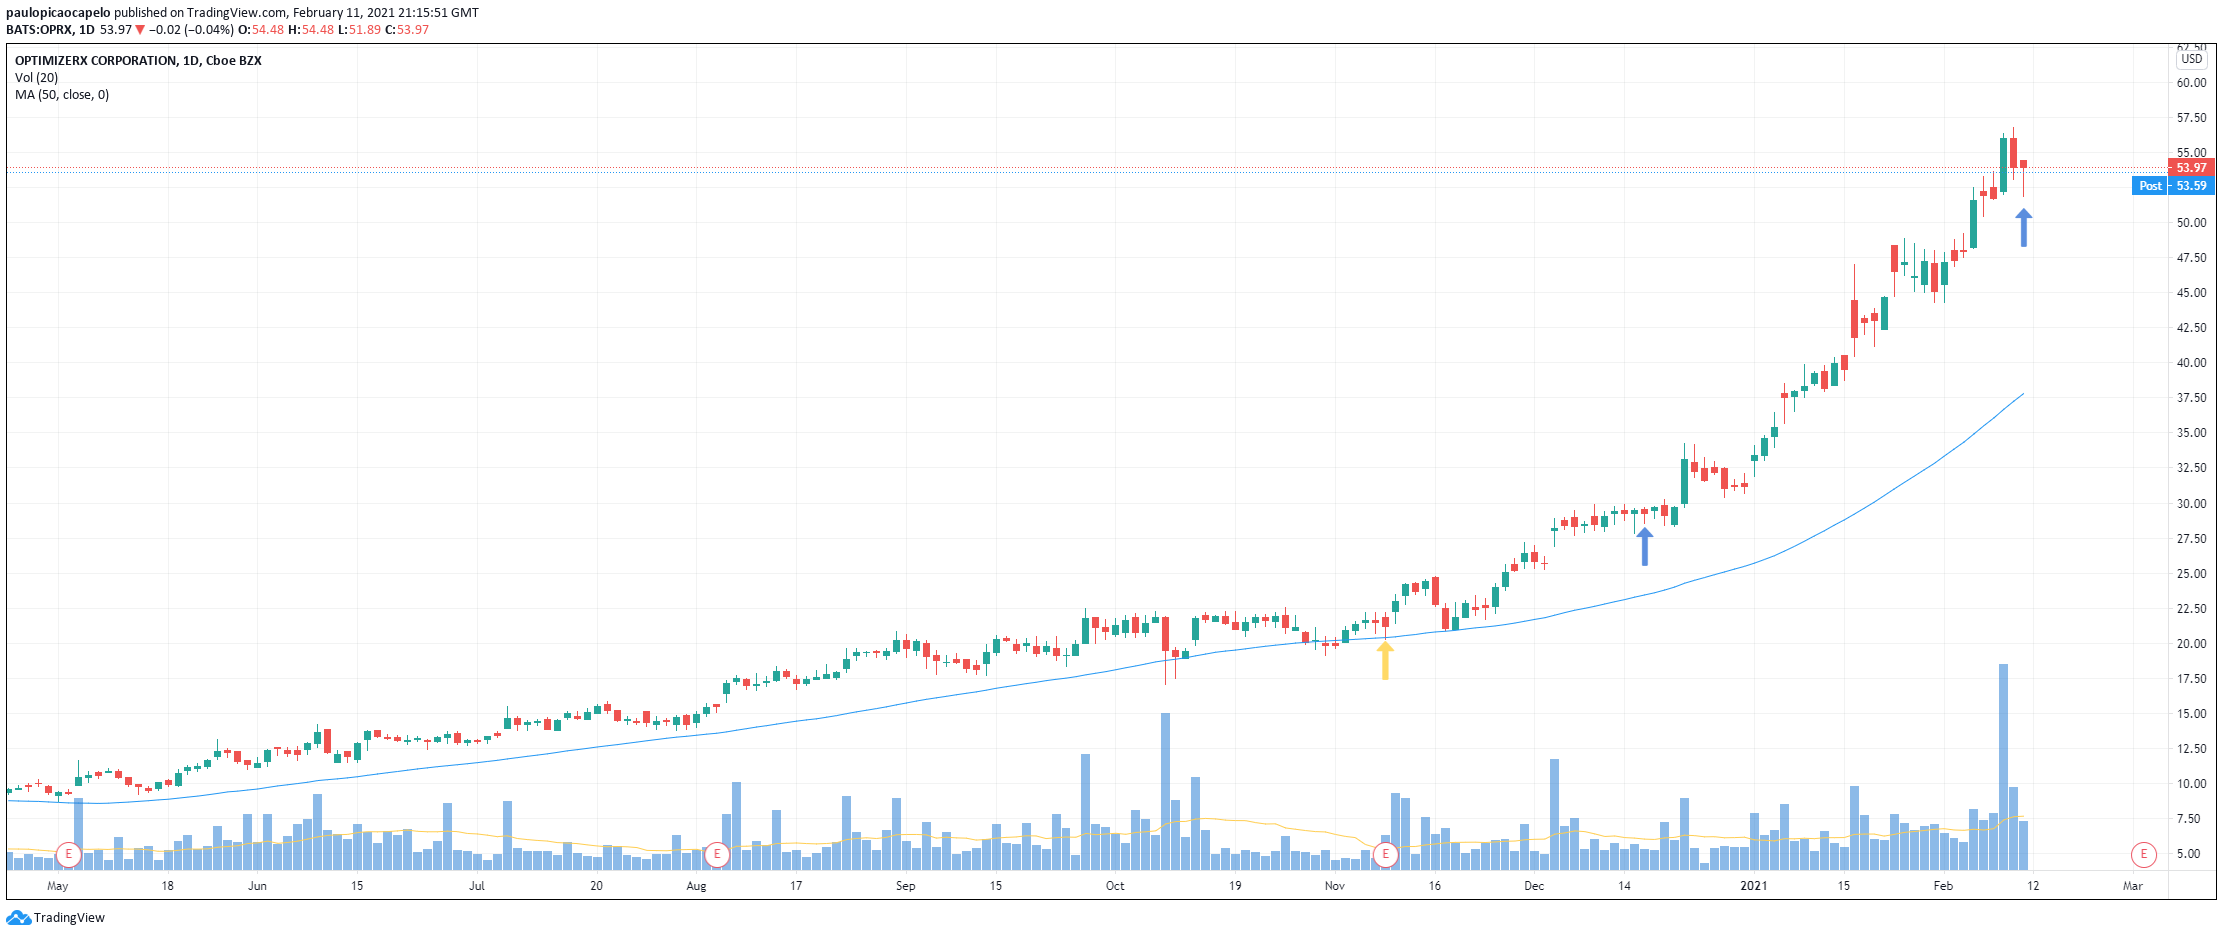Select the MA (50, close, 0) indicator legend

tap(62, 95)
